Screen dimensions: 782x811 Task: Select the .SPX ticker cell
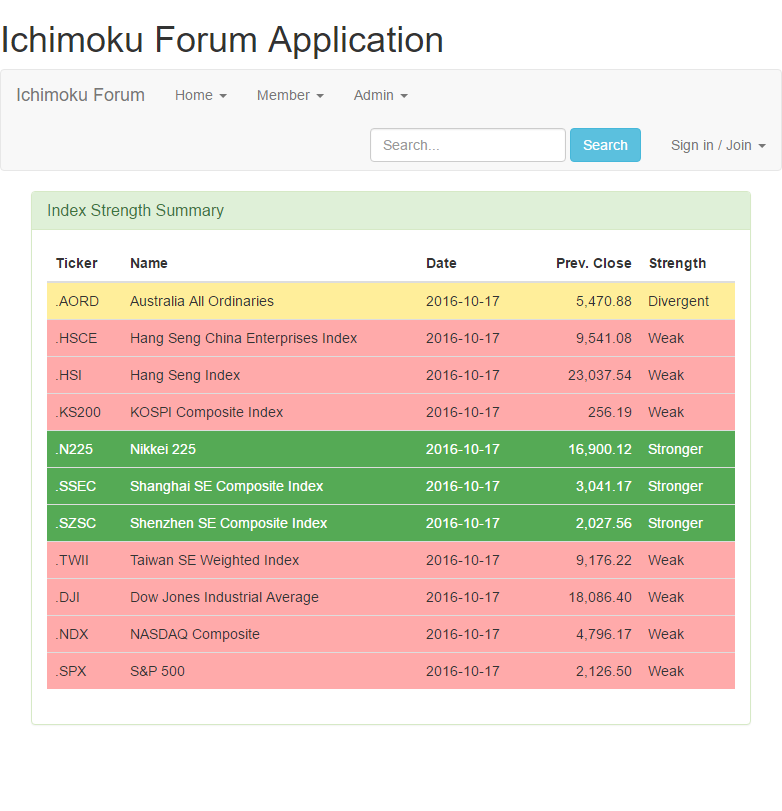(x=71, y=671)
